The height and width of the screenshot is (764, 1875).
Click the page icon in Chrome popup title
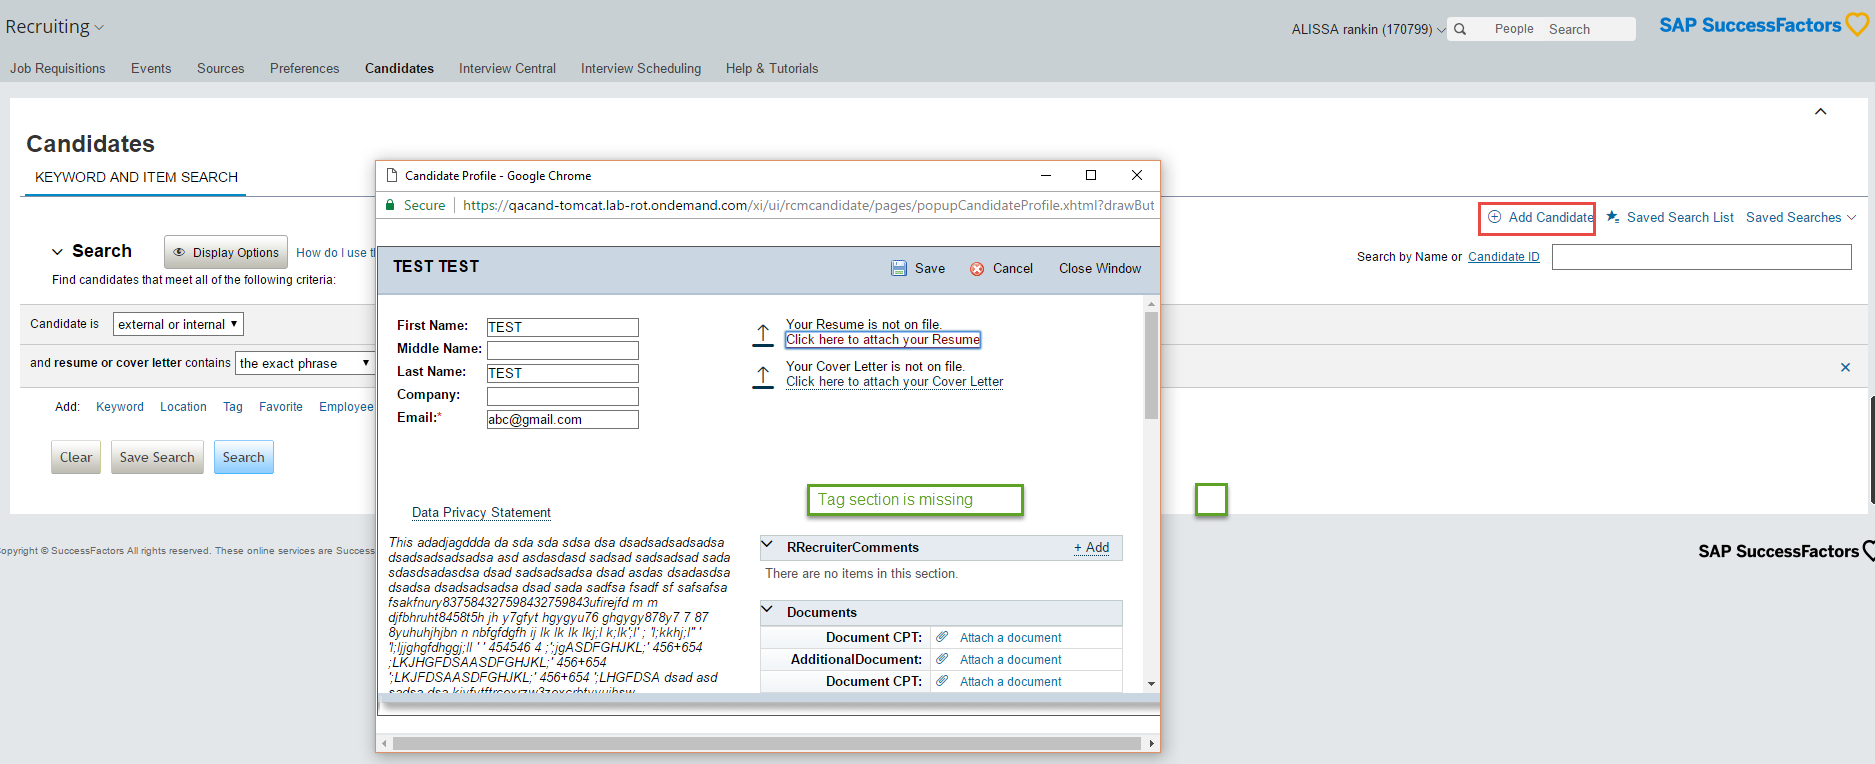pos(392,175)
